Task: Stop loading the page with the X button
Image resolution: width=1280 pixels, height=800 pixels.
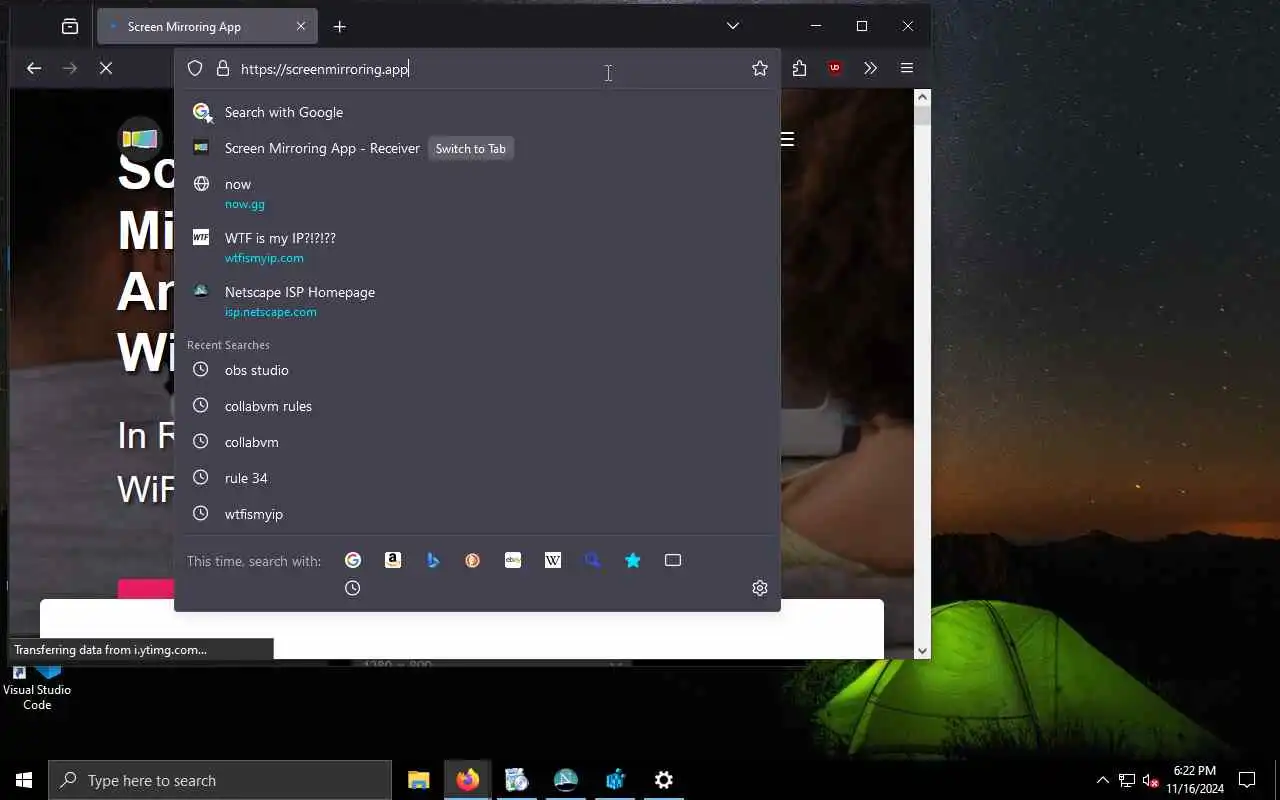Action: point(106,68)
